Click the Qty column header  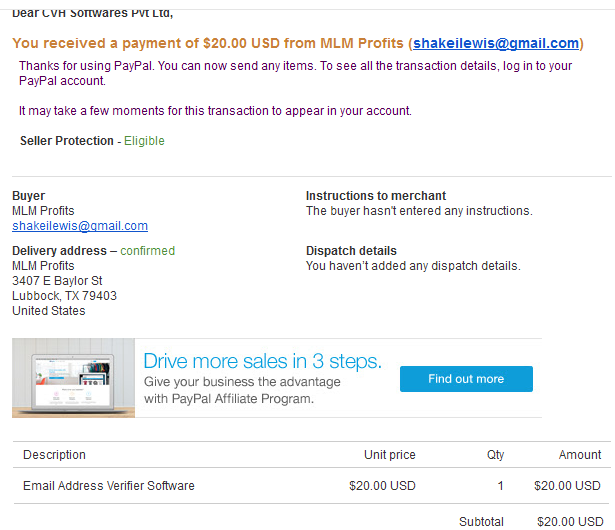pos(495,455)
